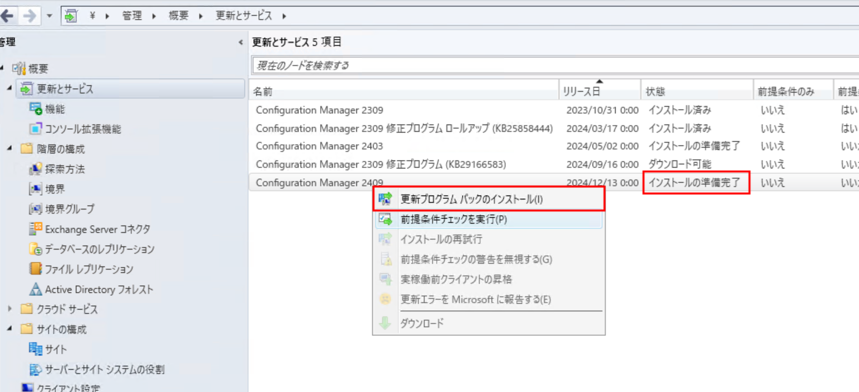Click the prerequisite check menu icon

click(x=386, y=219)
